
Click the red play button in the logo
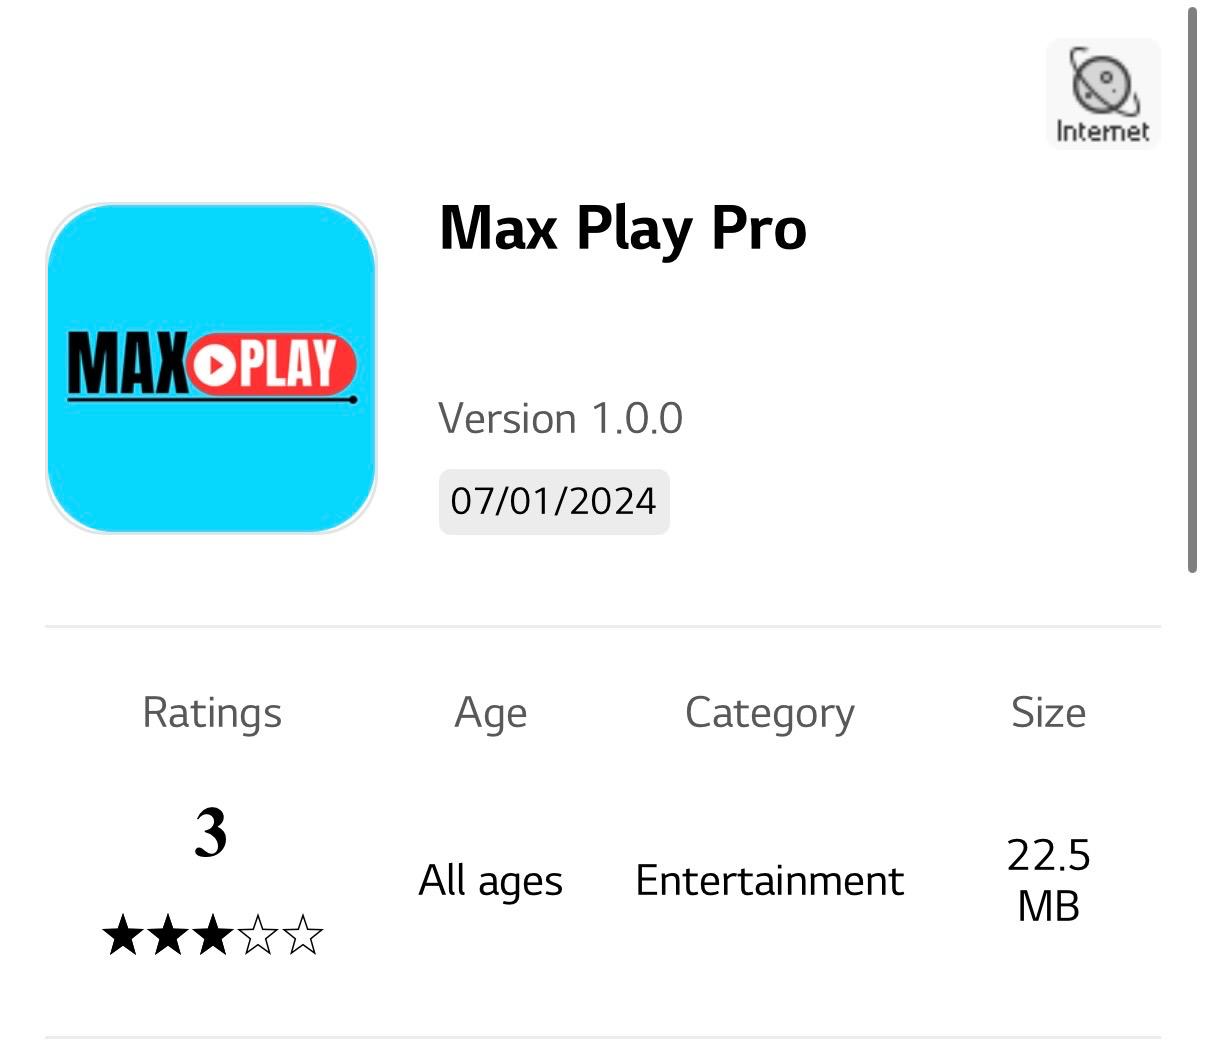(x=212, y=364)
